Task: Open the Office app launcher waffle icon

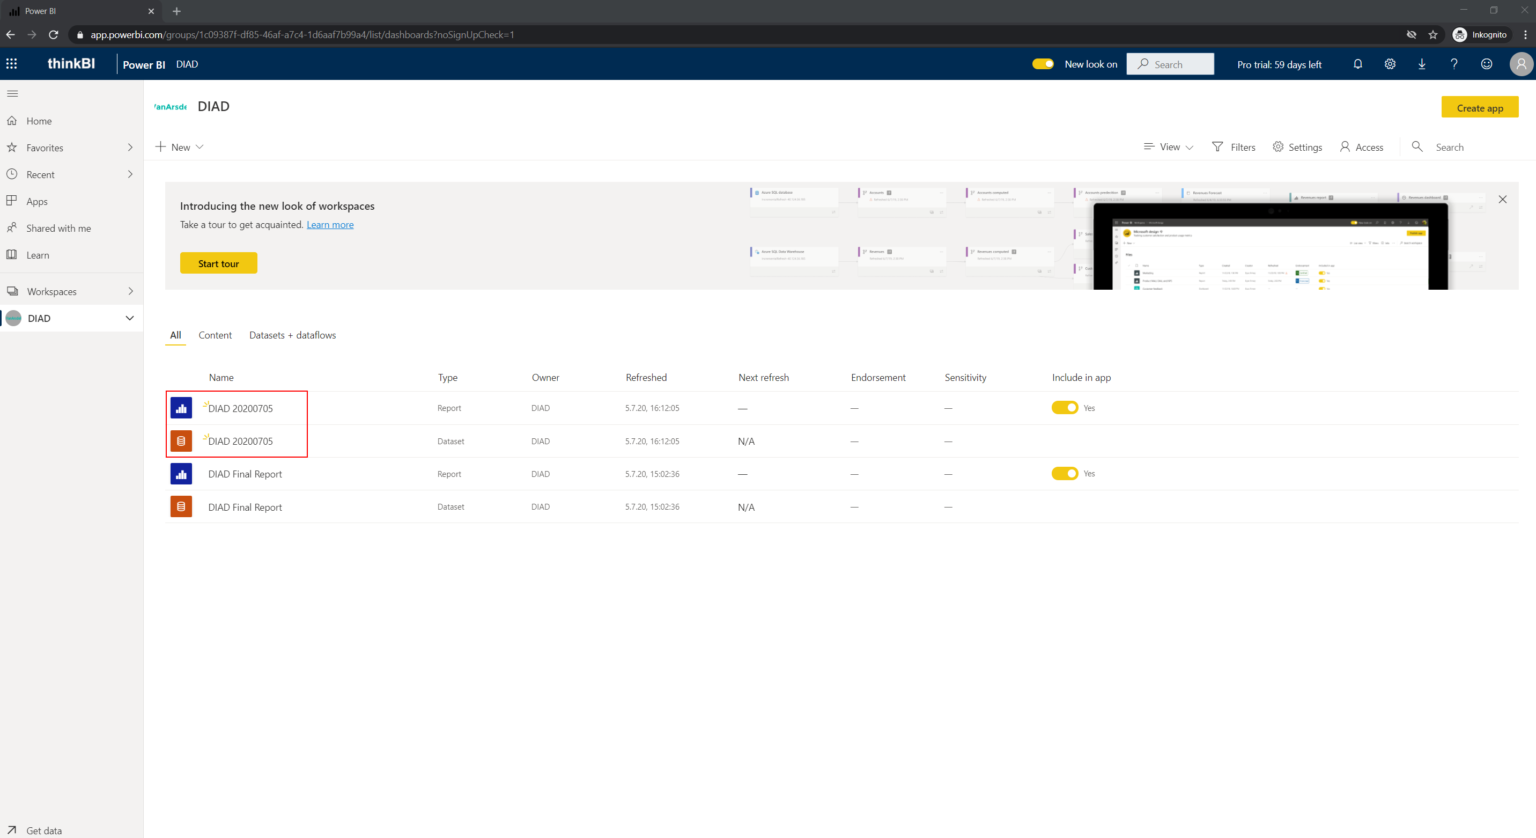Action: [12, 63]
